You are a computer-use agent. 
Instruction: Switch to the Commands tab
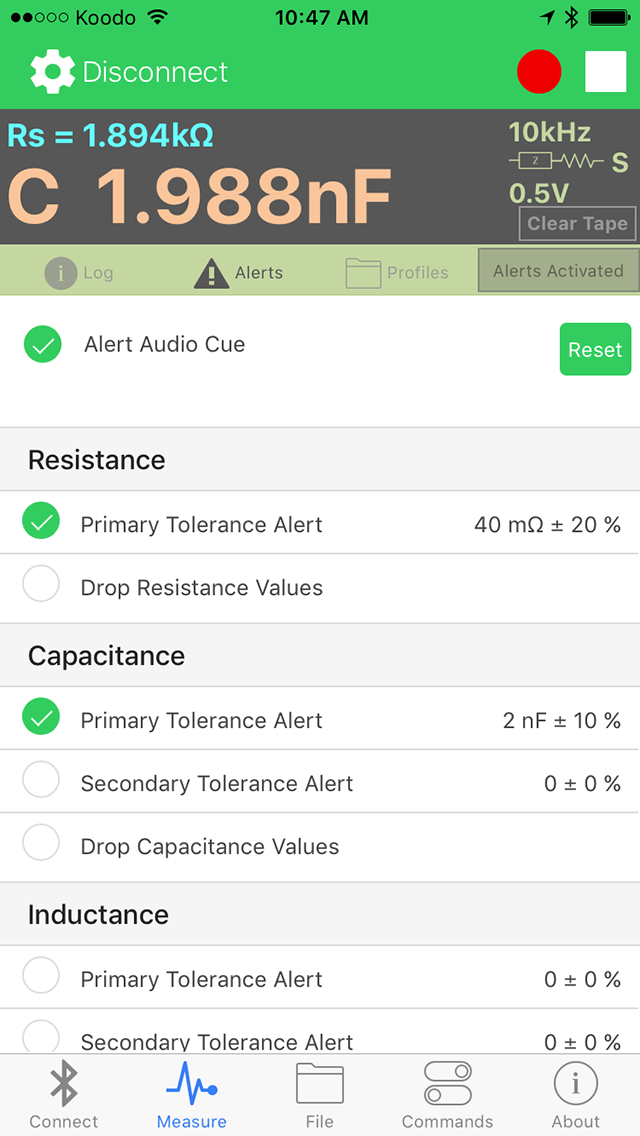click(x=447, y=1095)
